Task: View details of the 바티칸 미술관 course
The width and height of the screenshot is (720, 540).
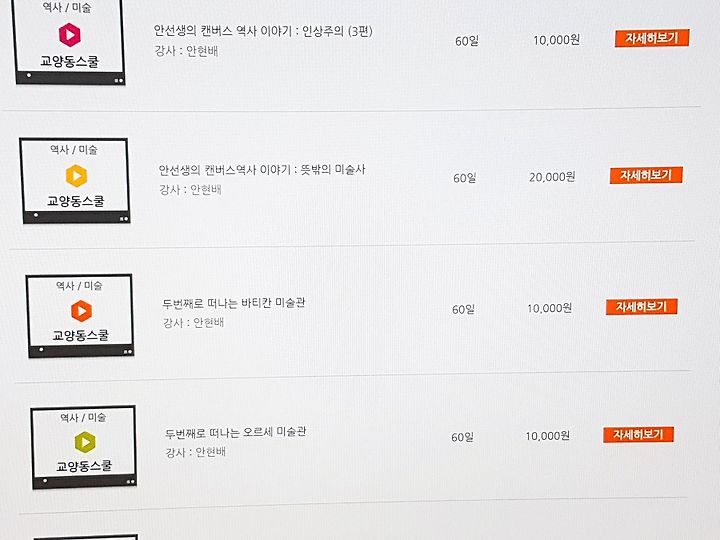Action: [641, 306]
